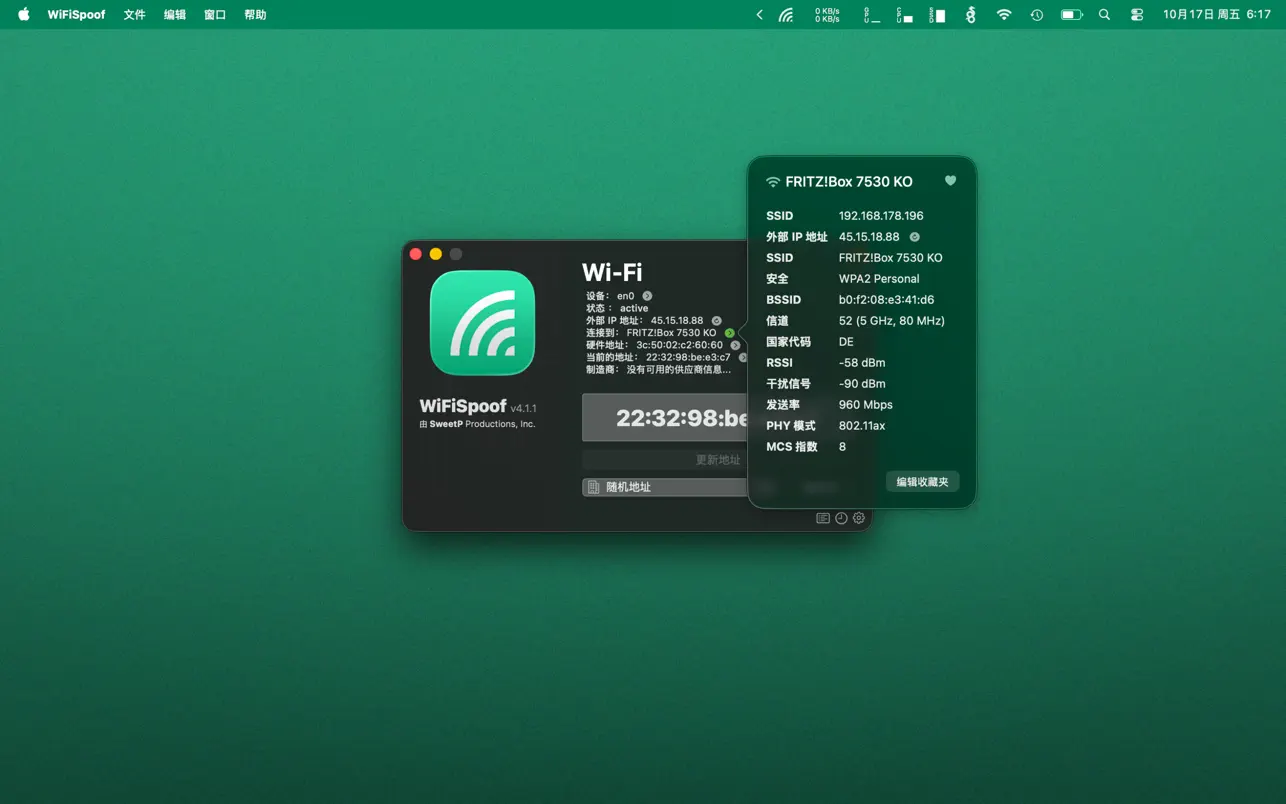Toggle the heart favorite for FRITZ!Box 7530 KO
The image size is (1286, 804).
950,181
